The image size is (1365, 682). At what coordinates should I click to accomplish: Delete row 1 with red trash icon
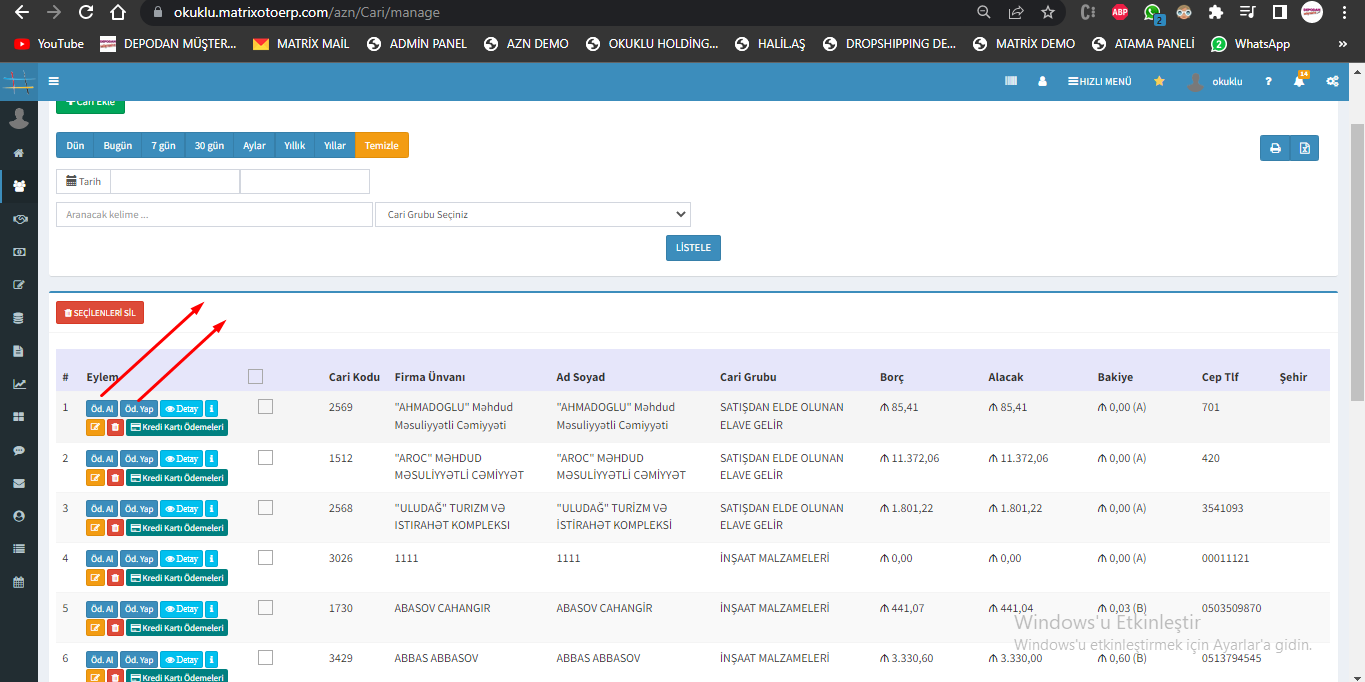pos(115,427)
